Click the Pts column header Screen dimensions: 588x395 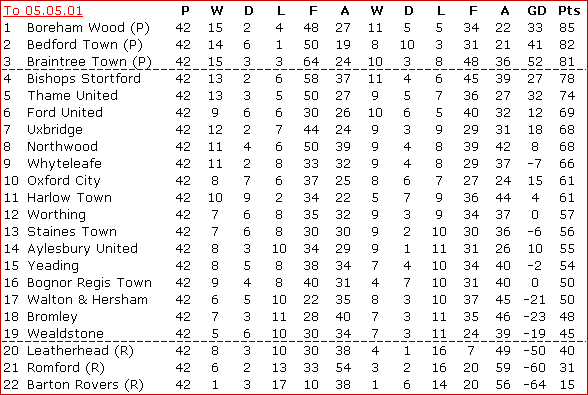569,11
